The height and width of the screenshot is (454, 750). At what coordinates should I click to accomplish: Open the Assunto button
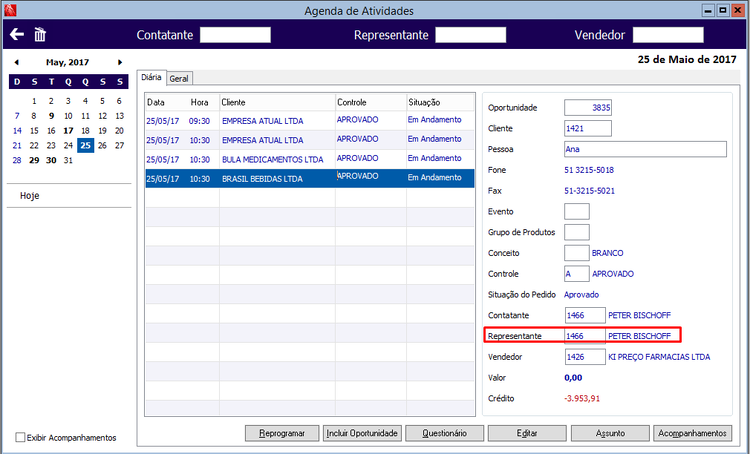[610, 433]
